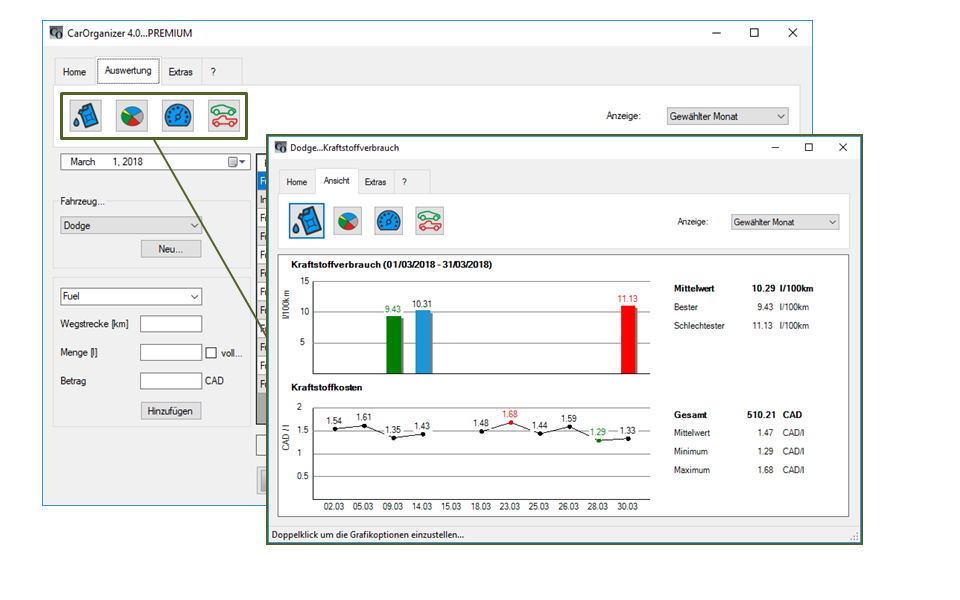Toggle the 'voll...' full tank checkbox

click(x=211, y=352)
